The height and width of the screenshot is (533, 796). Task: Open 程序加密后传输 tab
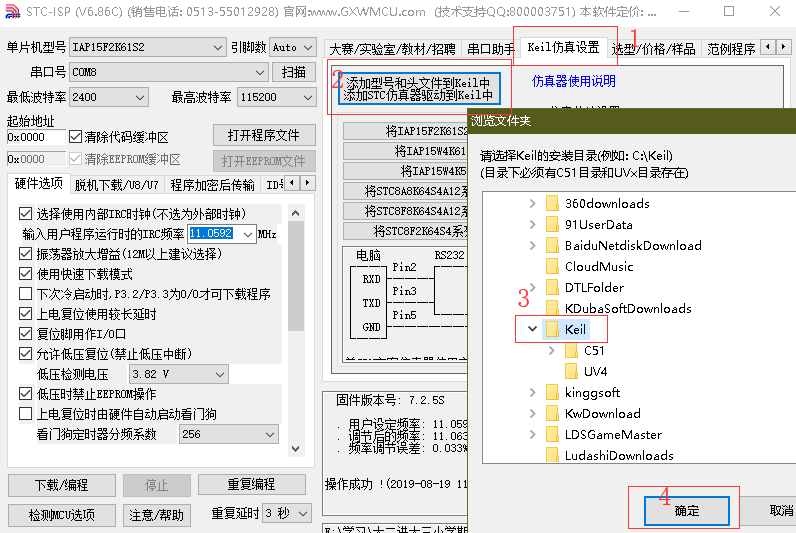[x=212, y=185]
